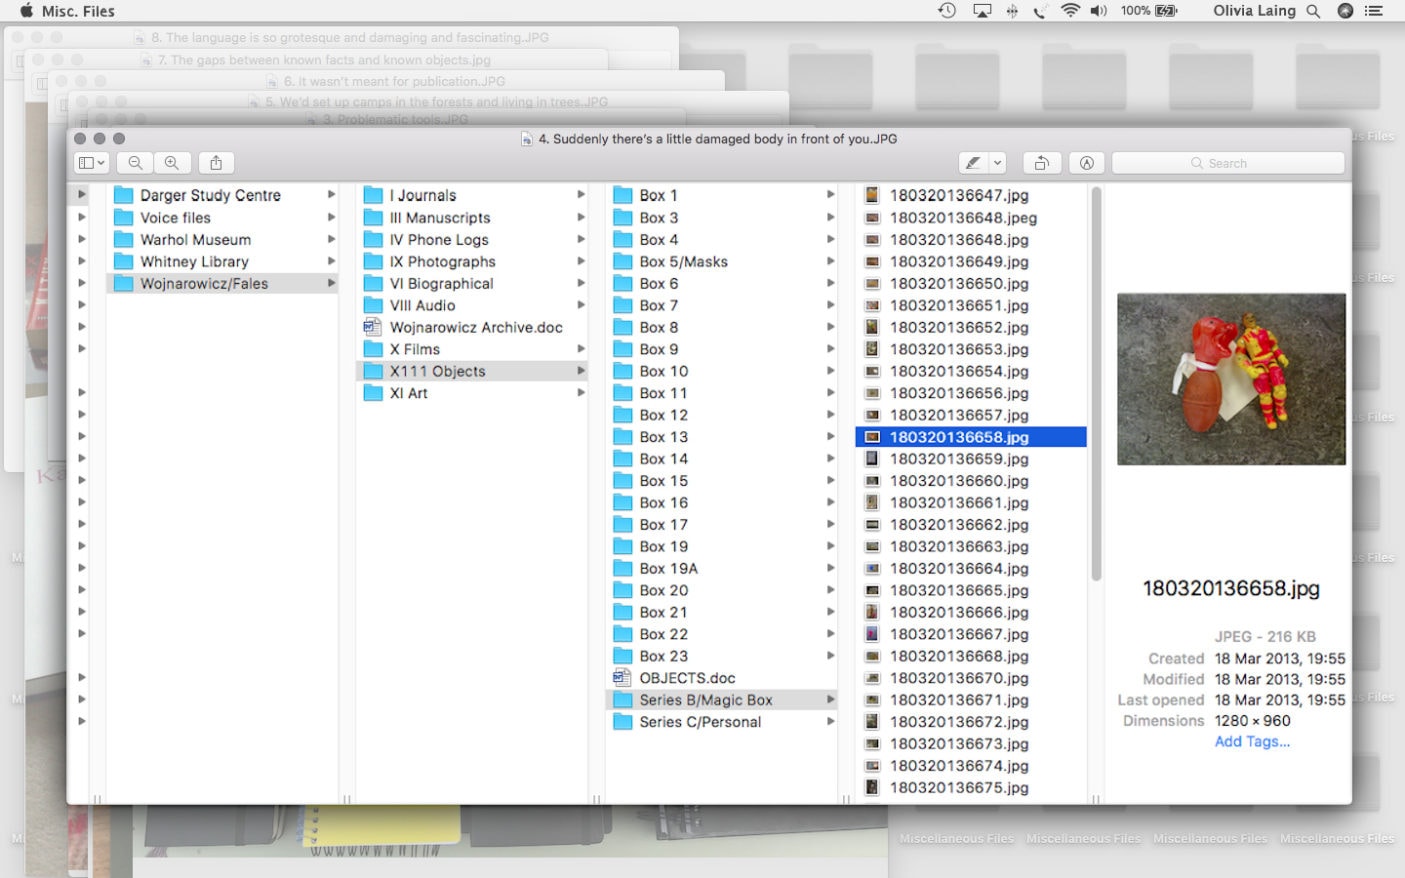Expand the arrow next to Series C/Personal

pyautogui.click(x=830, y=722)
